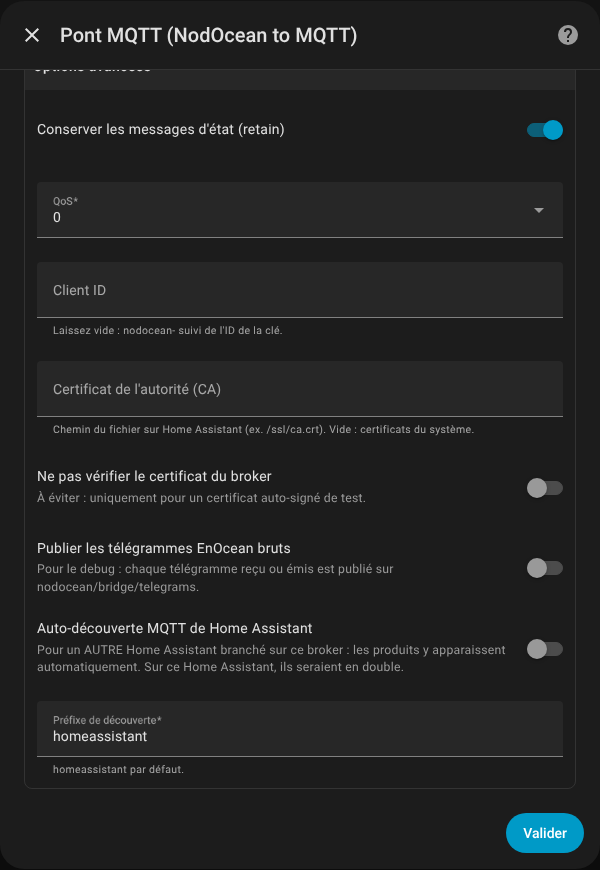Click the Préfixe de découverte field

coord(300,729)
